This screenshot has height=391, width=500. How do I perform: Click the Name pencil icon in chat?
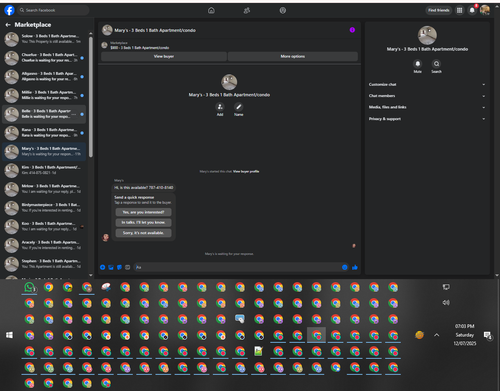click(x=238, y=107)
